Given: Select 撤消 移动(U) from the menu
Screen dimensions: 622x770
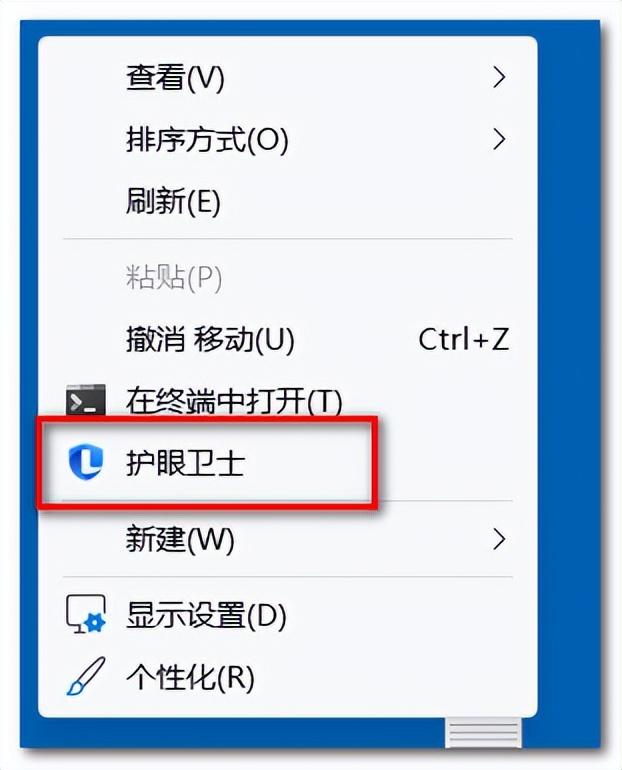Looking at the screenshot, I should (x=210, y=339).
